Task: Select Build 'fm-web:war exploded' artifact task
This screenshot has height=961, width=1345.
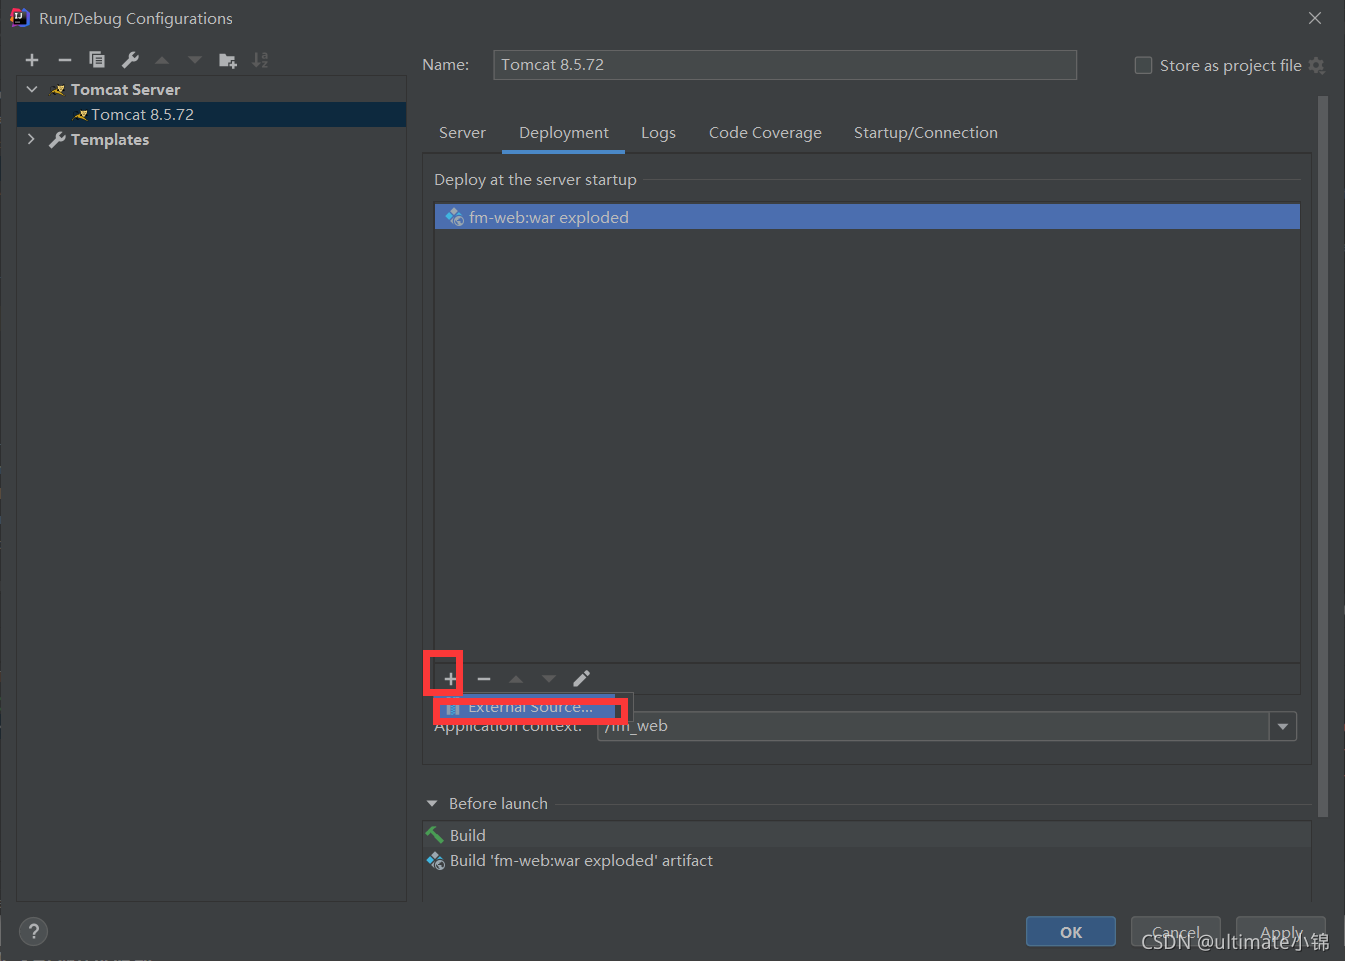Action: [x=866, y=860]
